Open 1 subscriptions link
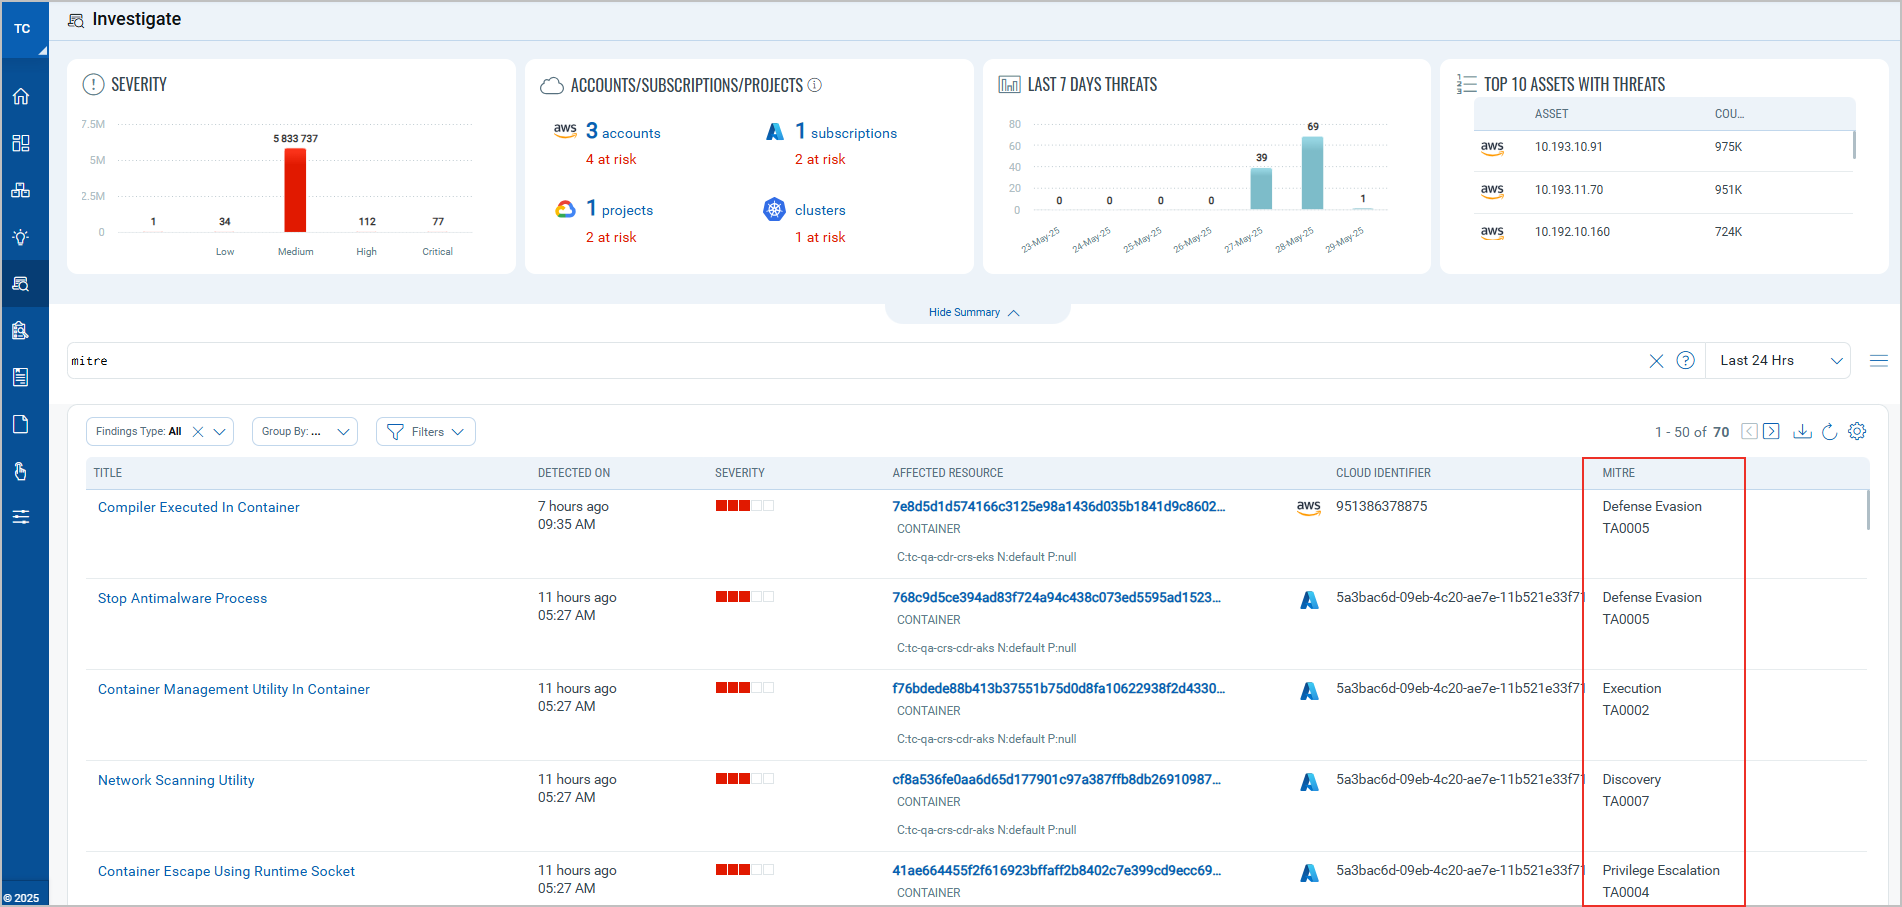The height and width of the screenshot is (907, 1902). click(846, 132)
